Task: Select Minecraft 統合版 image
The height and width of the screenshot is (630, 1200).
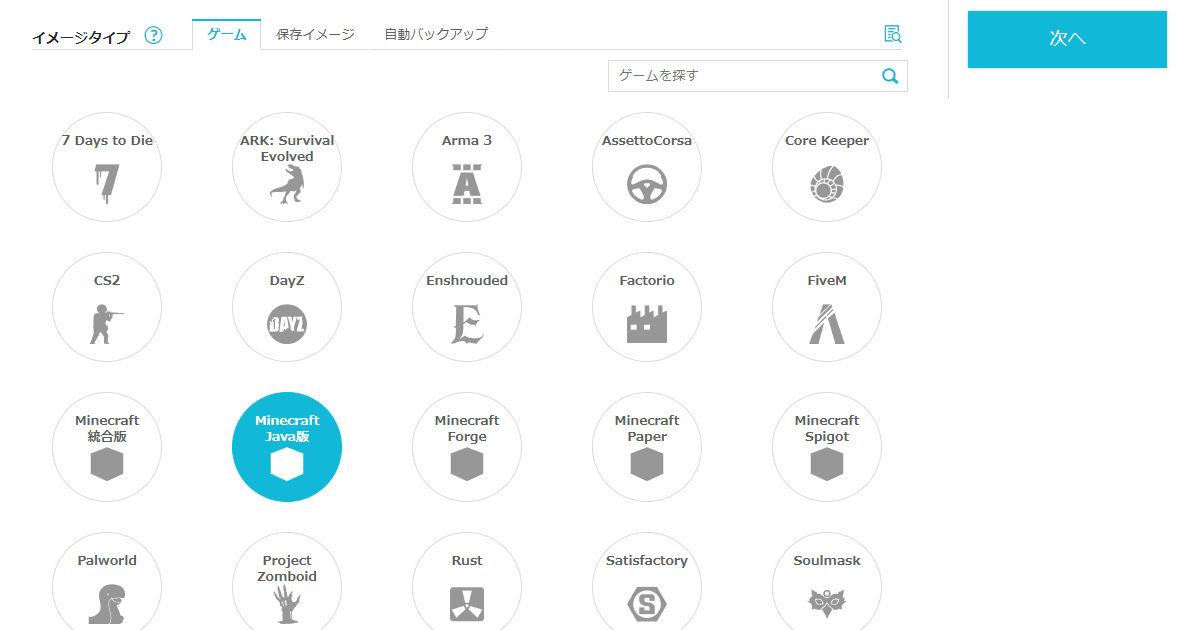Action: tap(107, 447)
